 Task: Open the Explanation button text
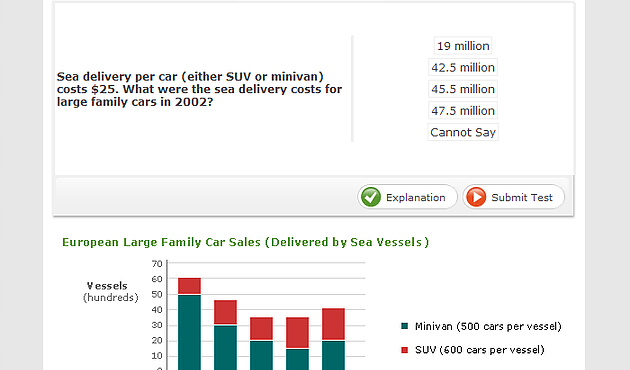pos(415,198)
